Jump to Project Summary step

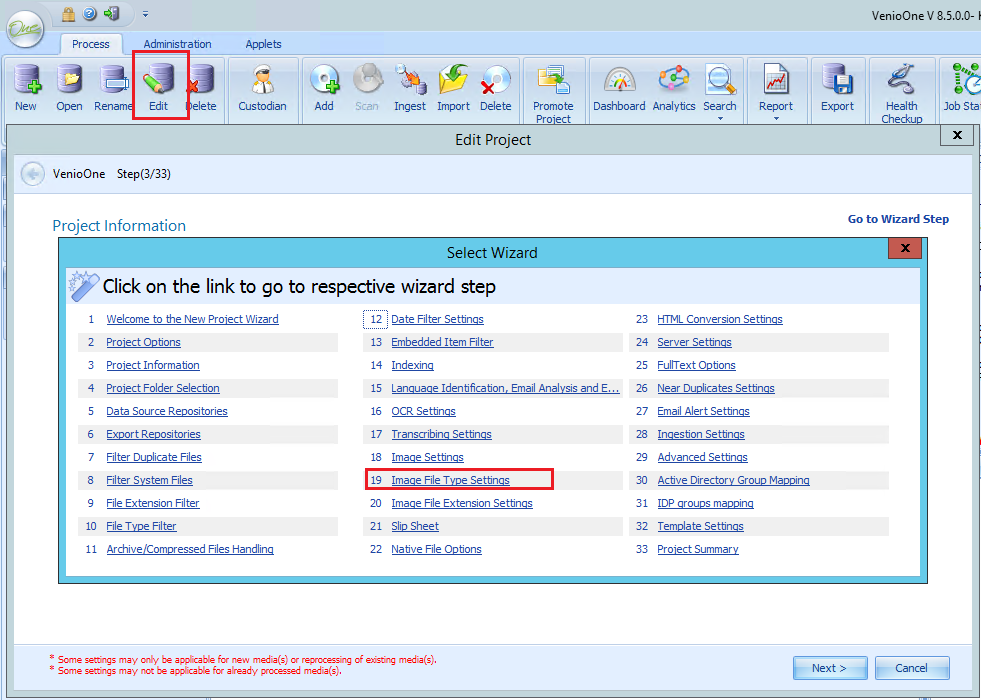click(x=698, y=549)
